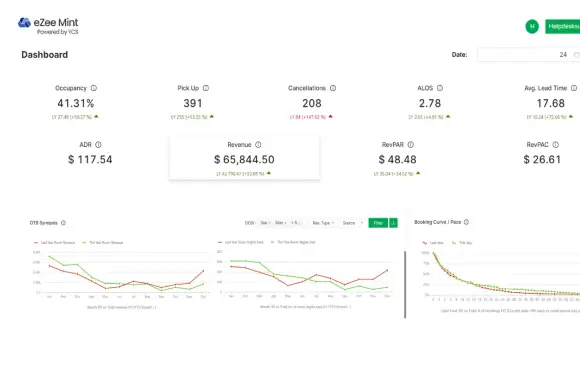Show info for RevPAC metric

556,145
